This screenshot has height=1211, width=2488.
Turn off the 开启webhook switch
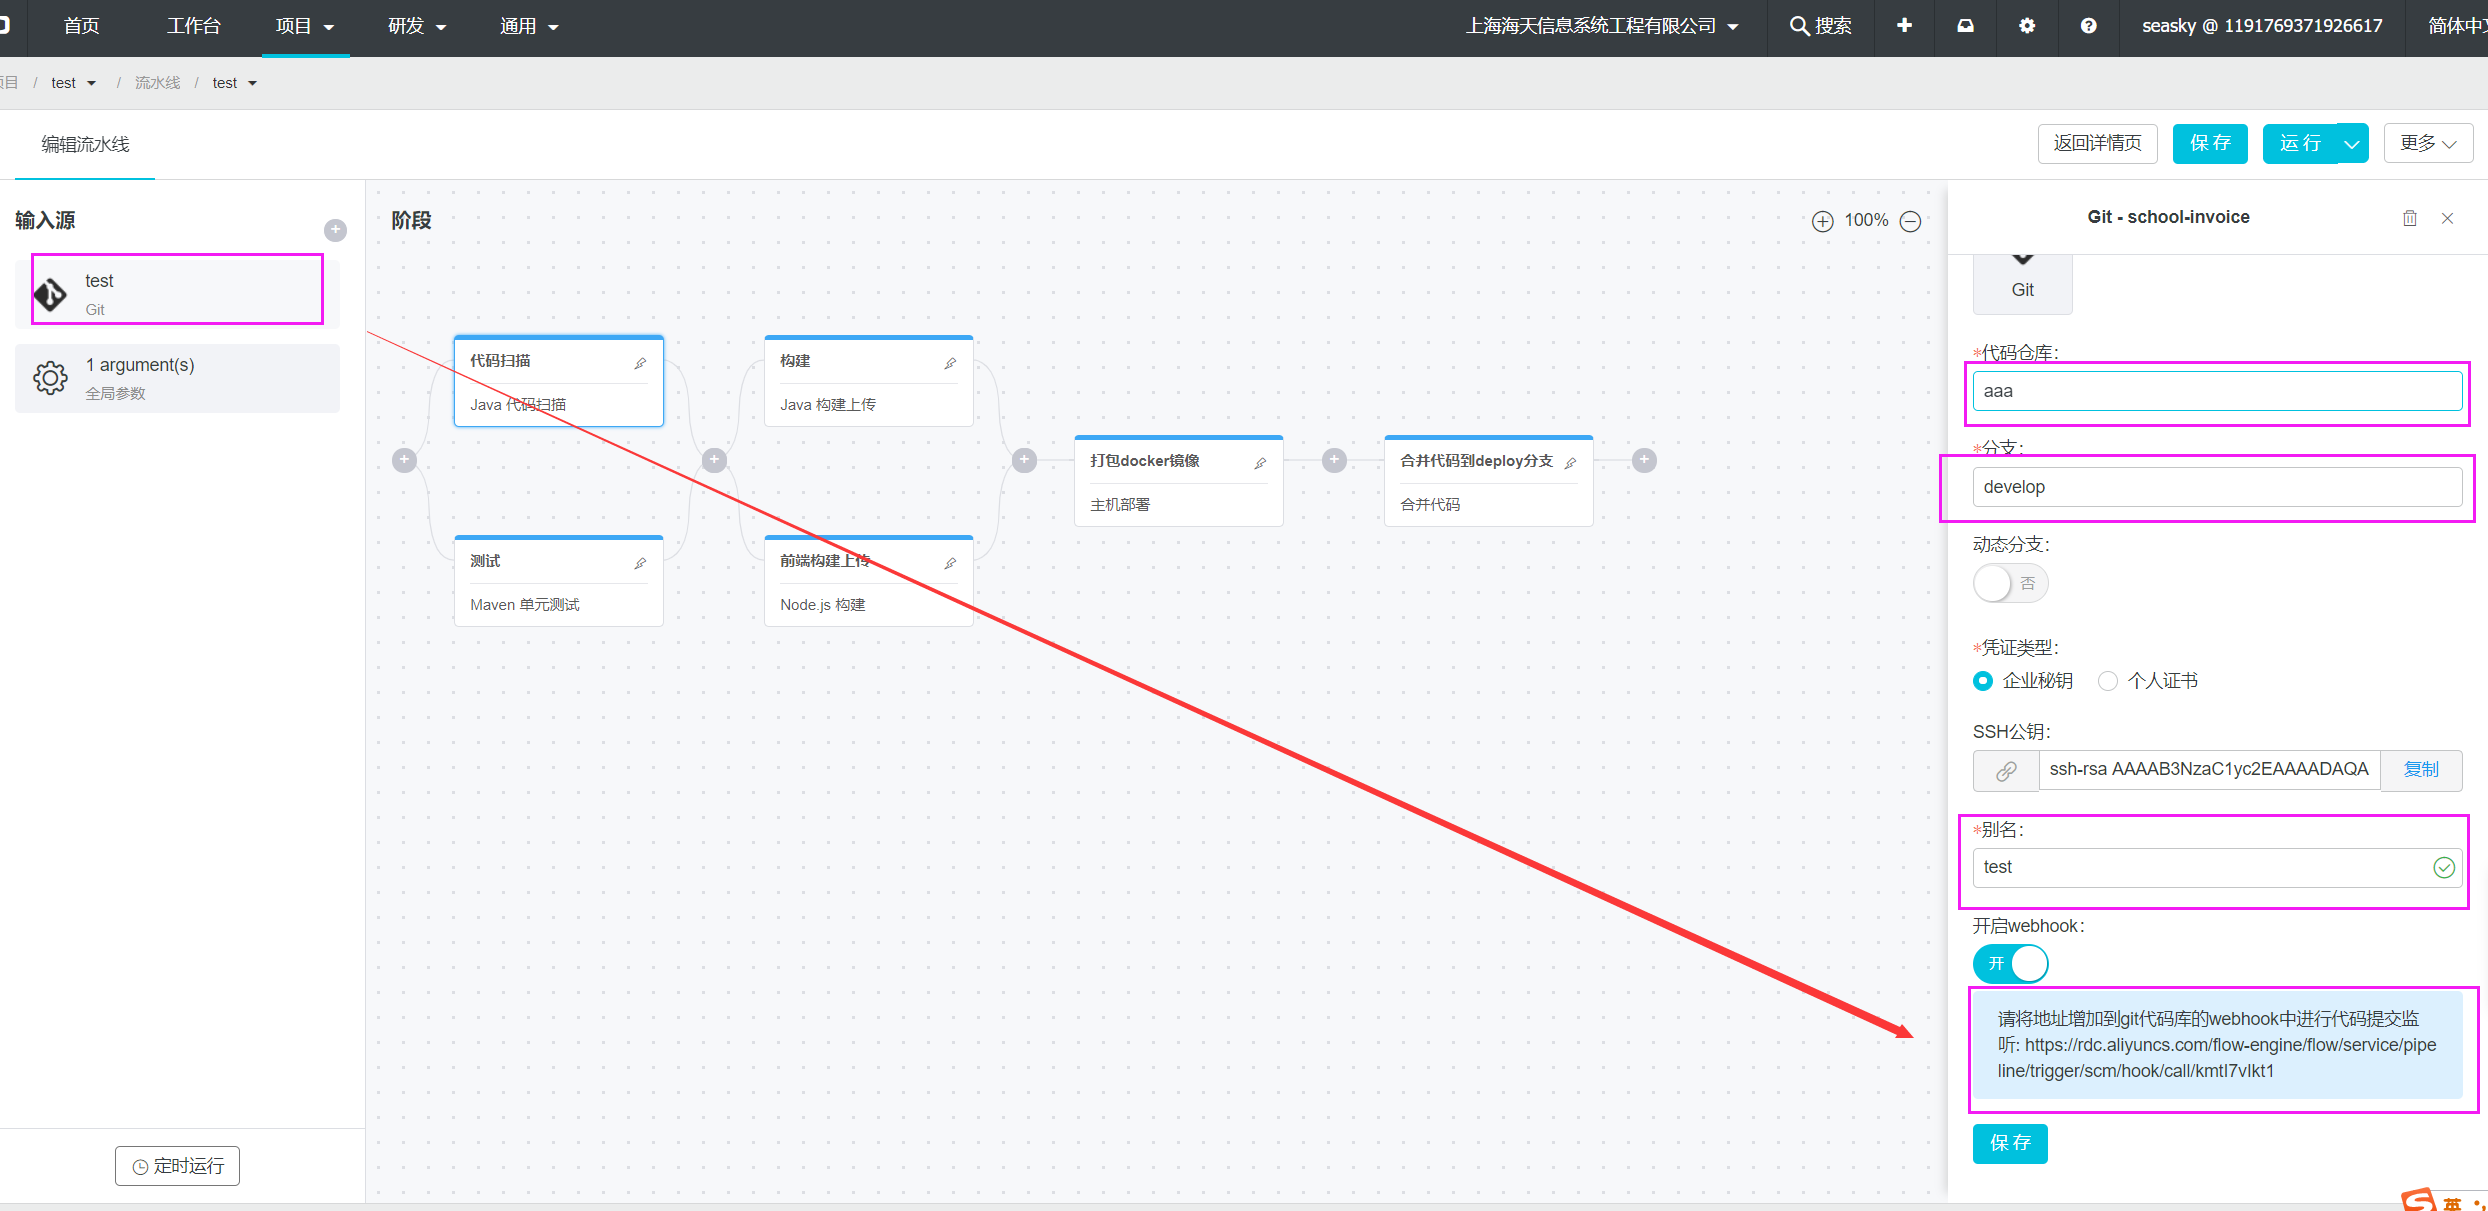click(2010, 964)
